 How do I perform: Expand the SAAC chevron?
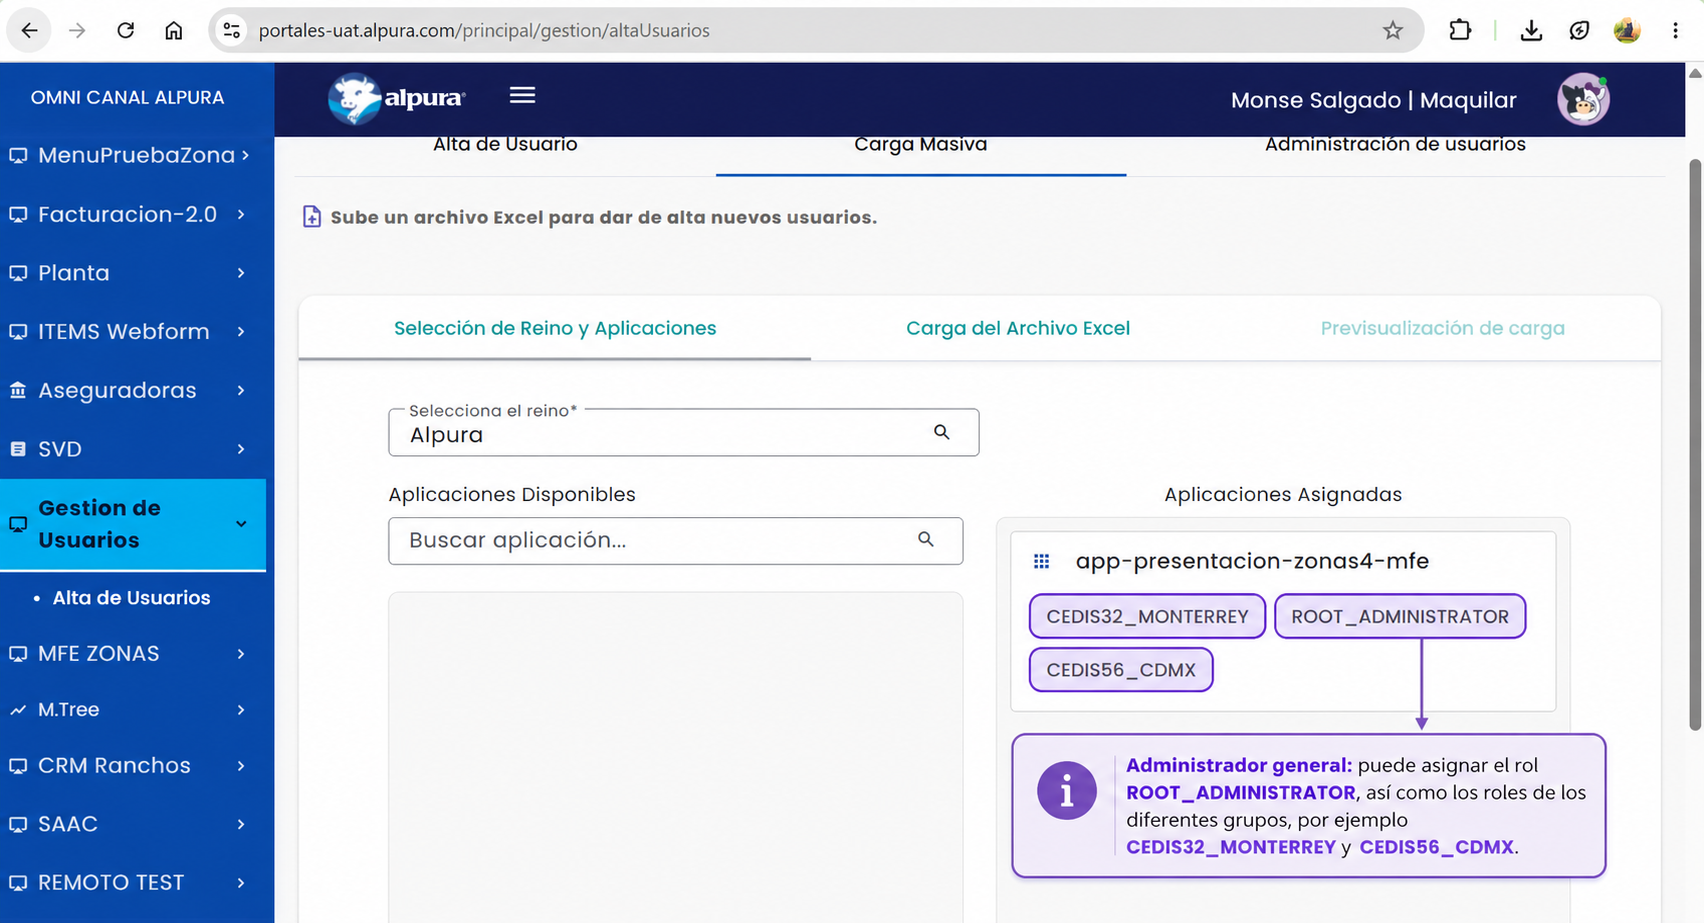coord(241,824)
